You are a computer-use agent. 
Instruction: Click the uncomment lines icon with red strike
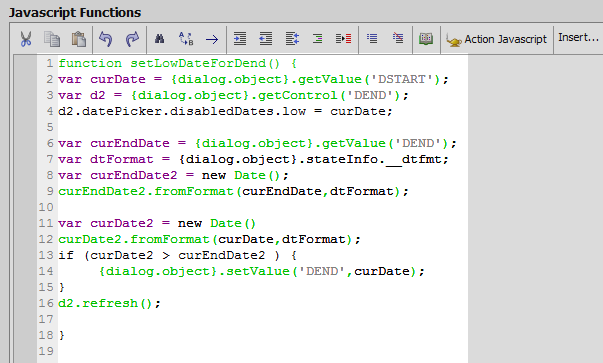[398, 38]
